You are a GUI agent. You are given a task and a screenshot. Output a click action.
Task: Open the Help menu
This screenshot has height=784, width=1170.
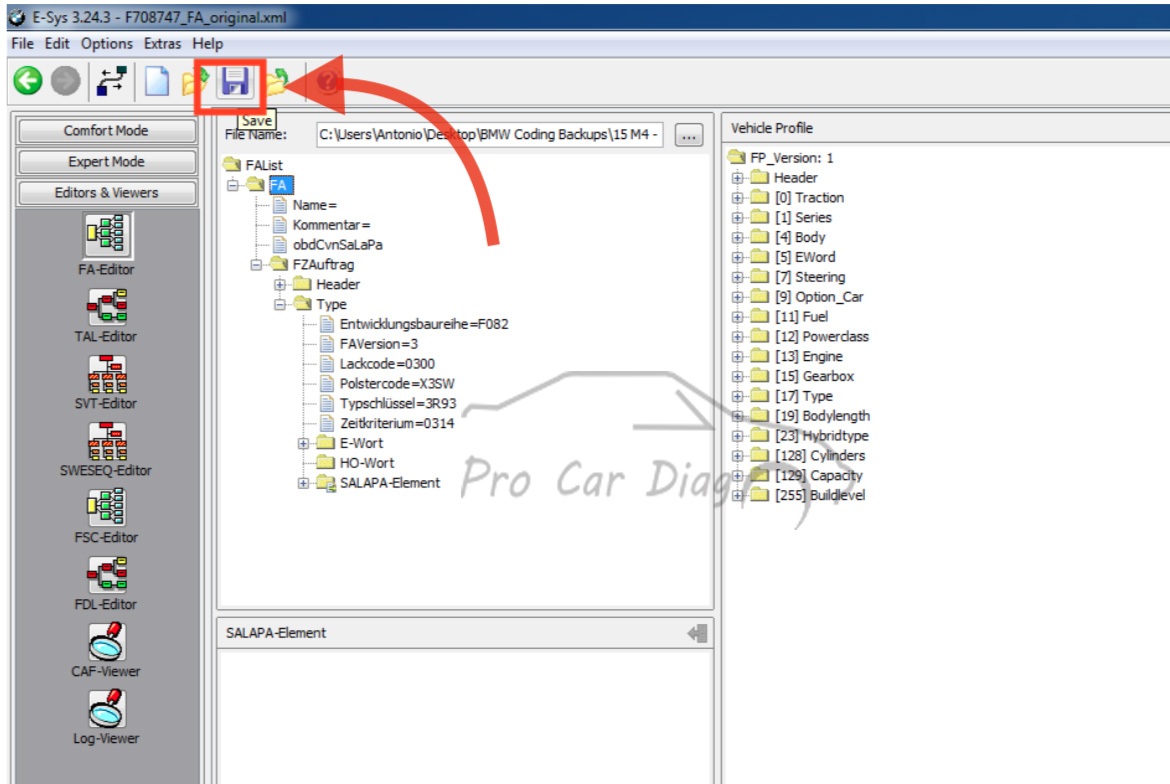[207, 43]
